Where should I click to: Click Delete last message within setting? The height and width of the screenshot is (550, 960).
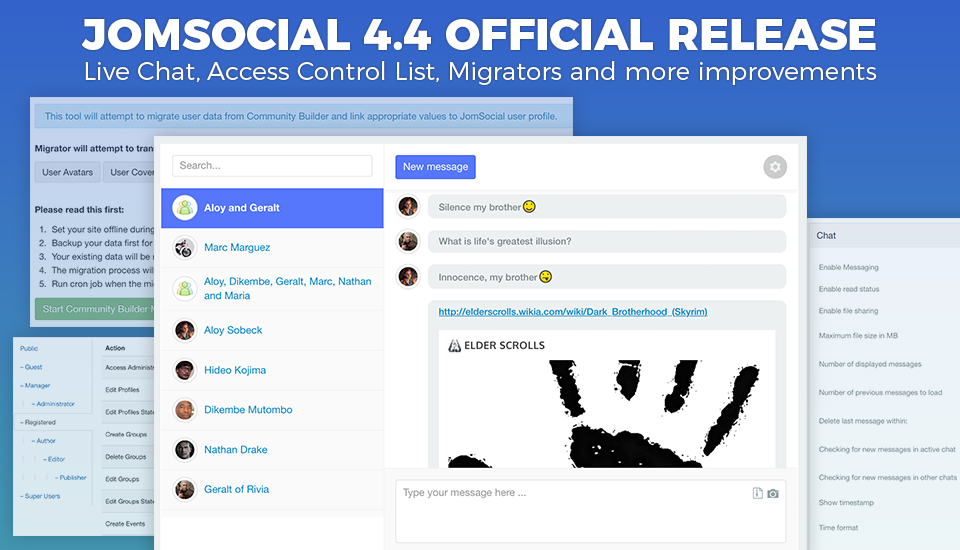[863, 421]
